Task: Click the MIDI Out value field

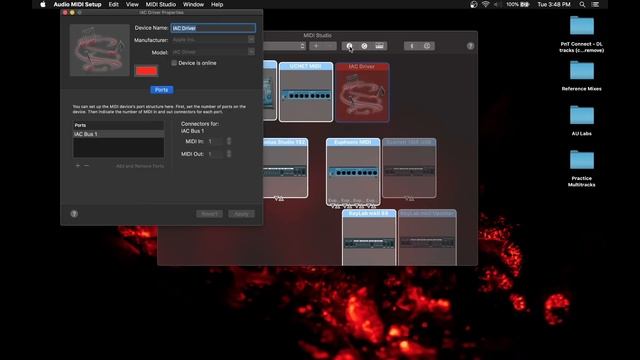Action: coord(216,154)
